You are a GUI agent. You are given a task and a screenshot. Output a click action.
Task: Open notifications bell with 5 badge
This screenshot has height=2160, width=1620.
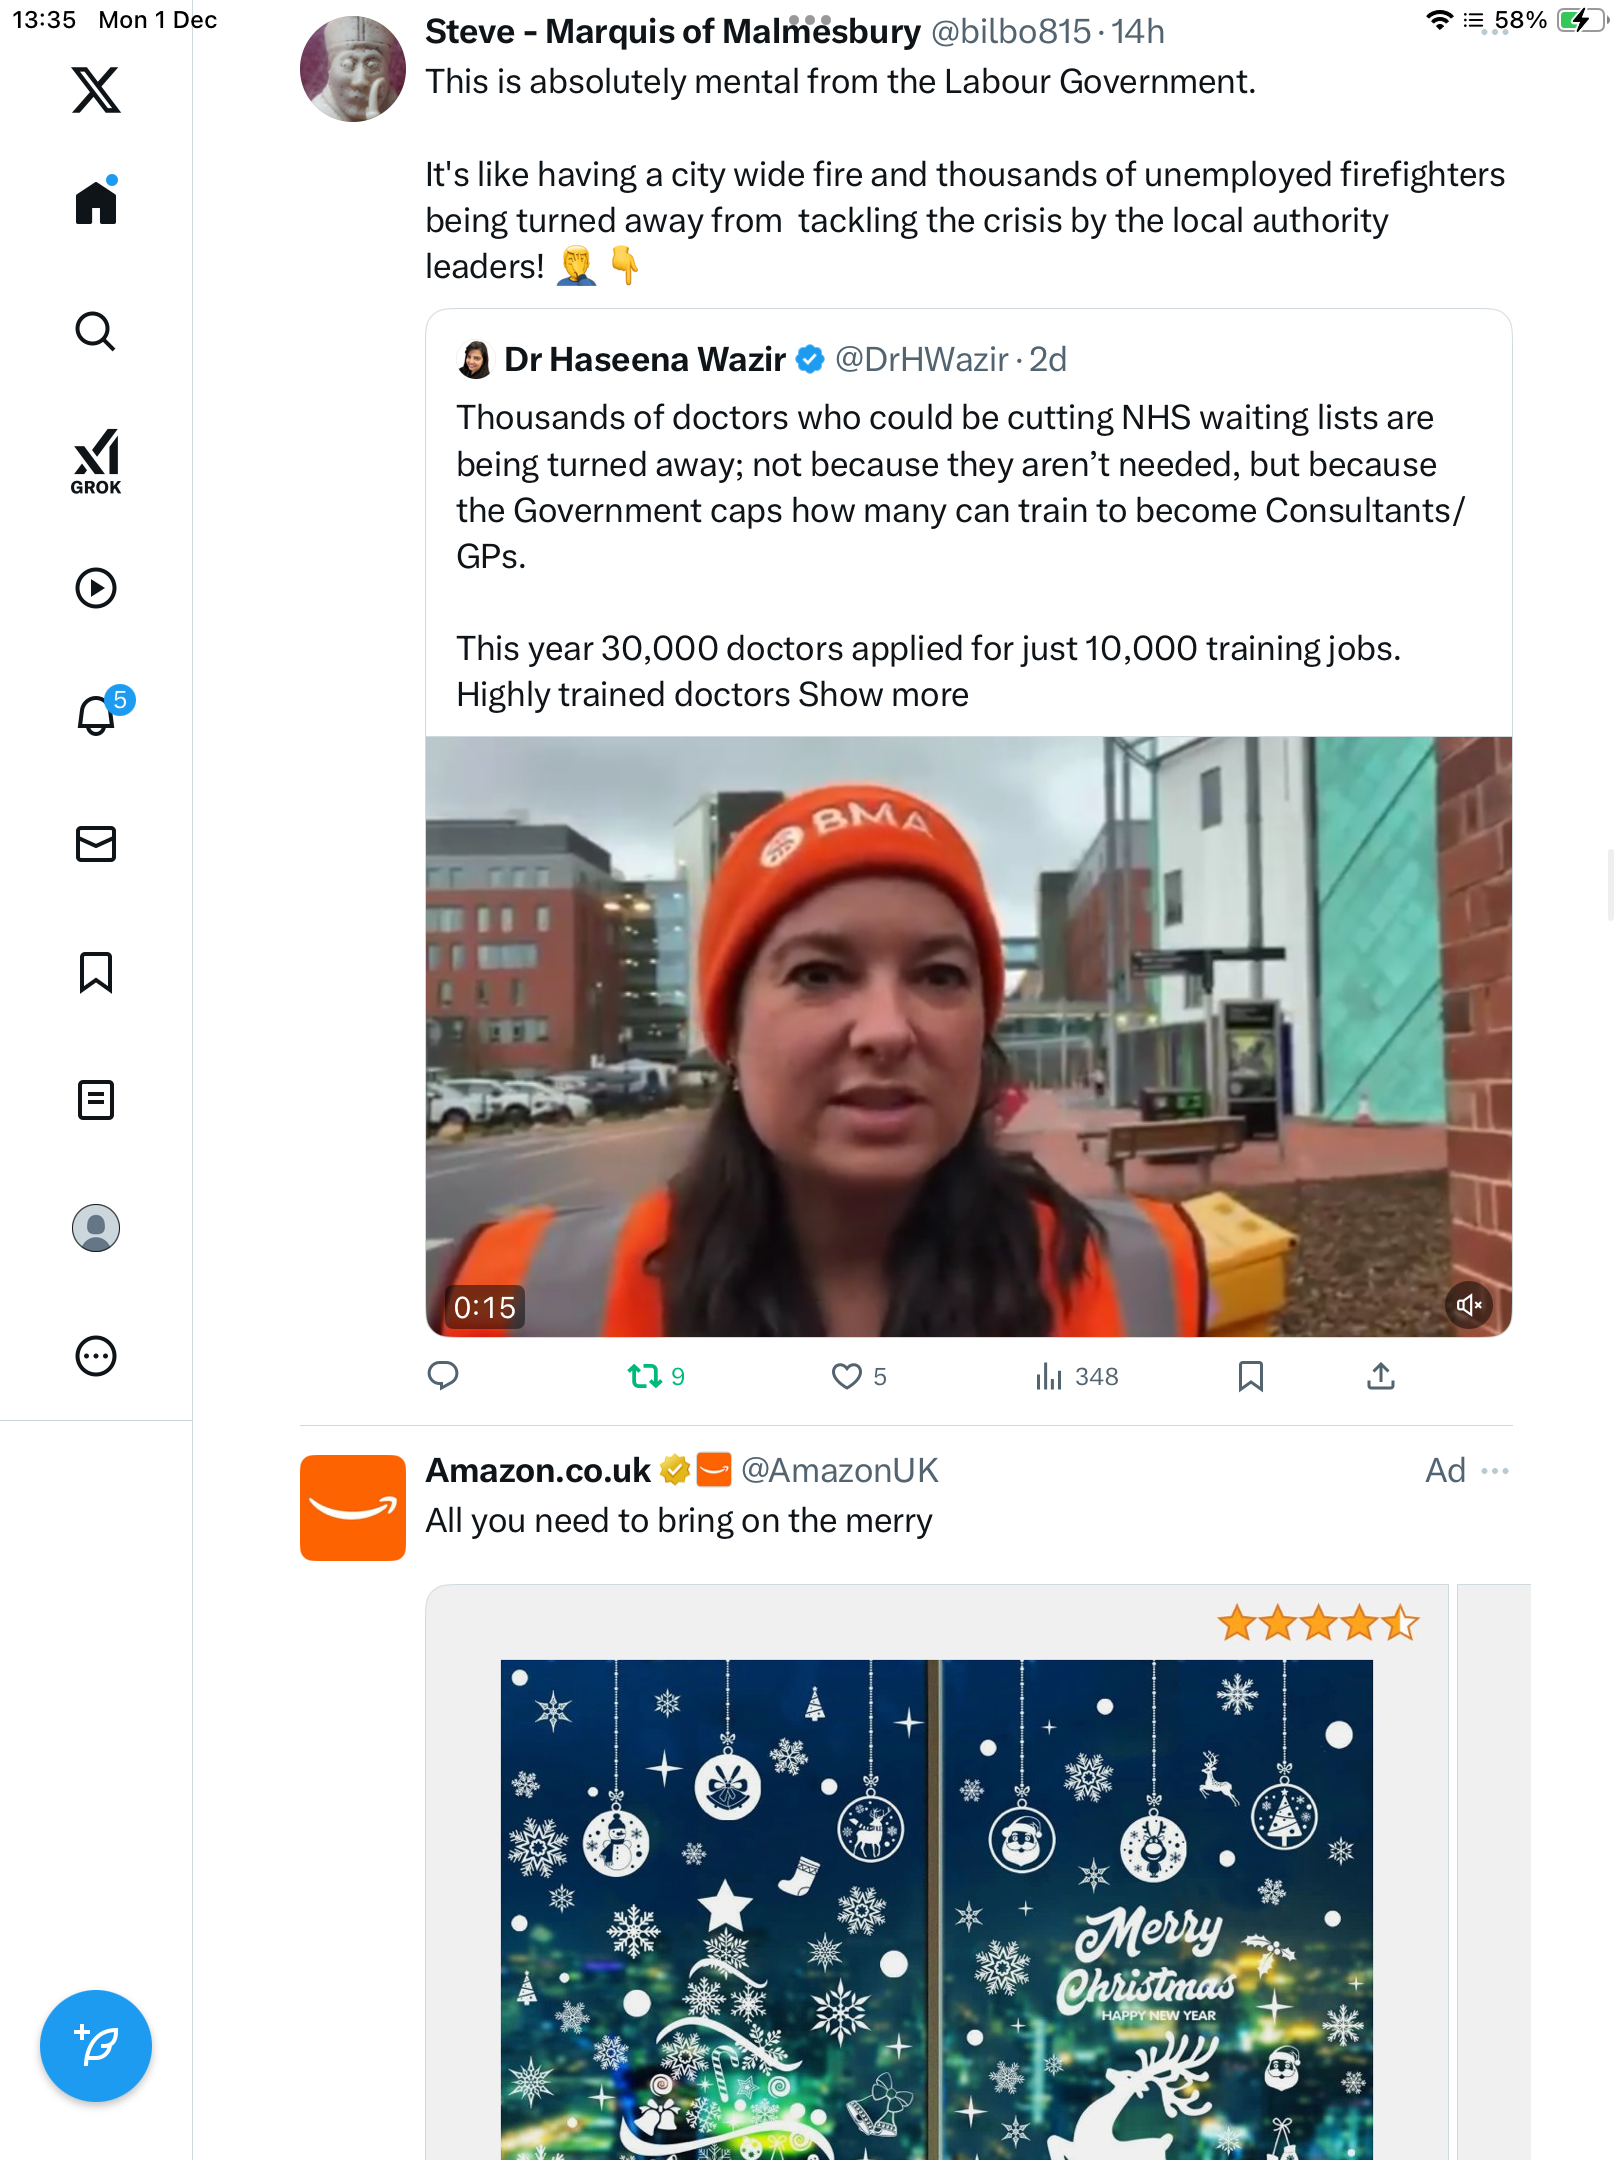tap(98, 715)
